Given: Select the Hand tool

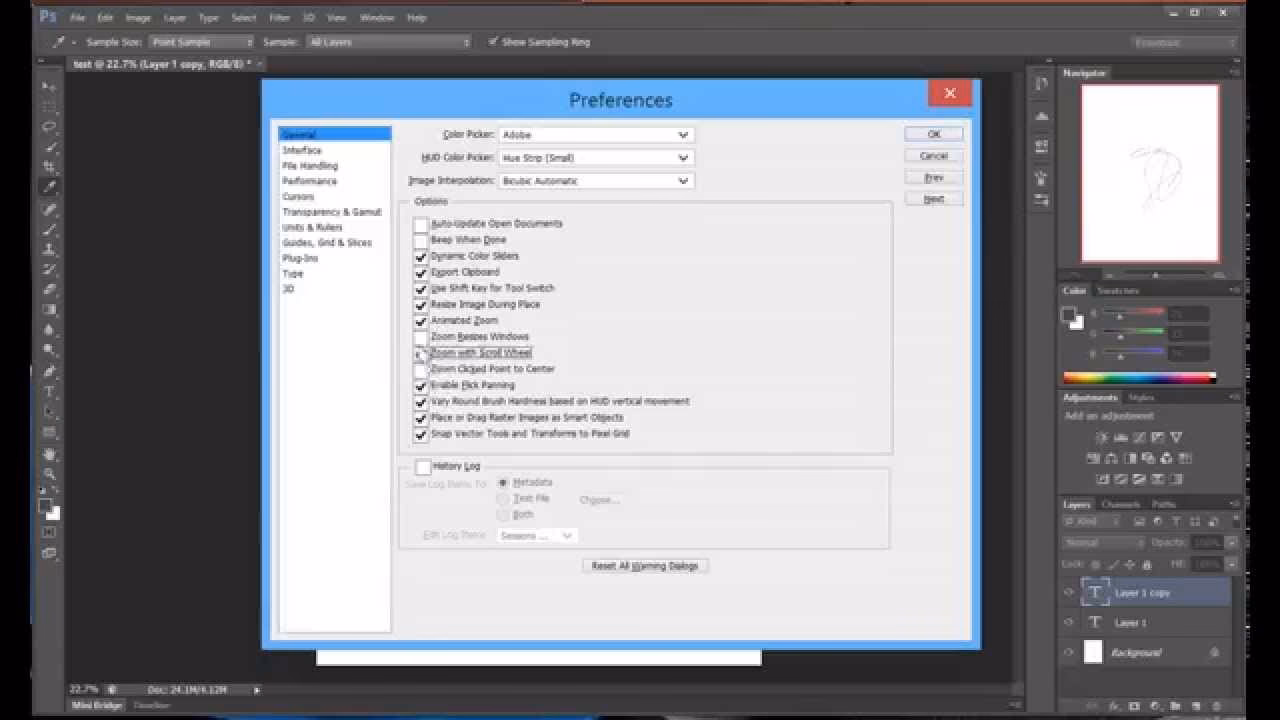Looking at the screenshot, I should pyautogui.click(x=49, y=453).
